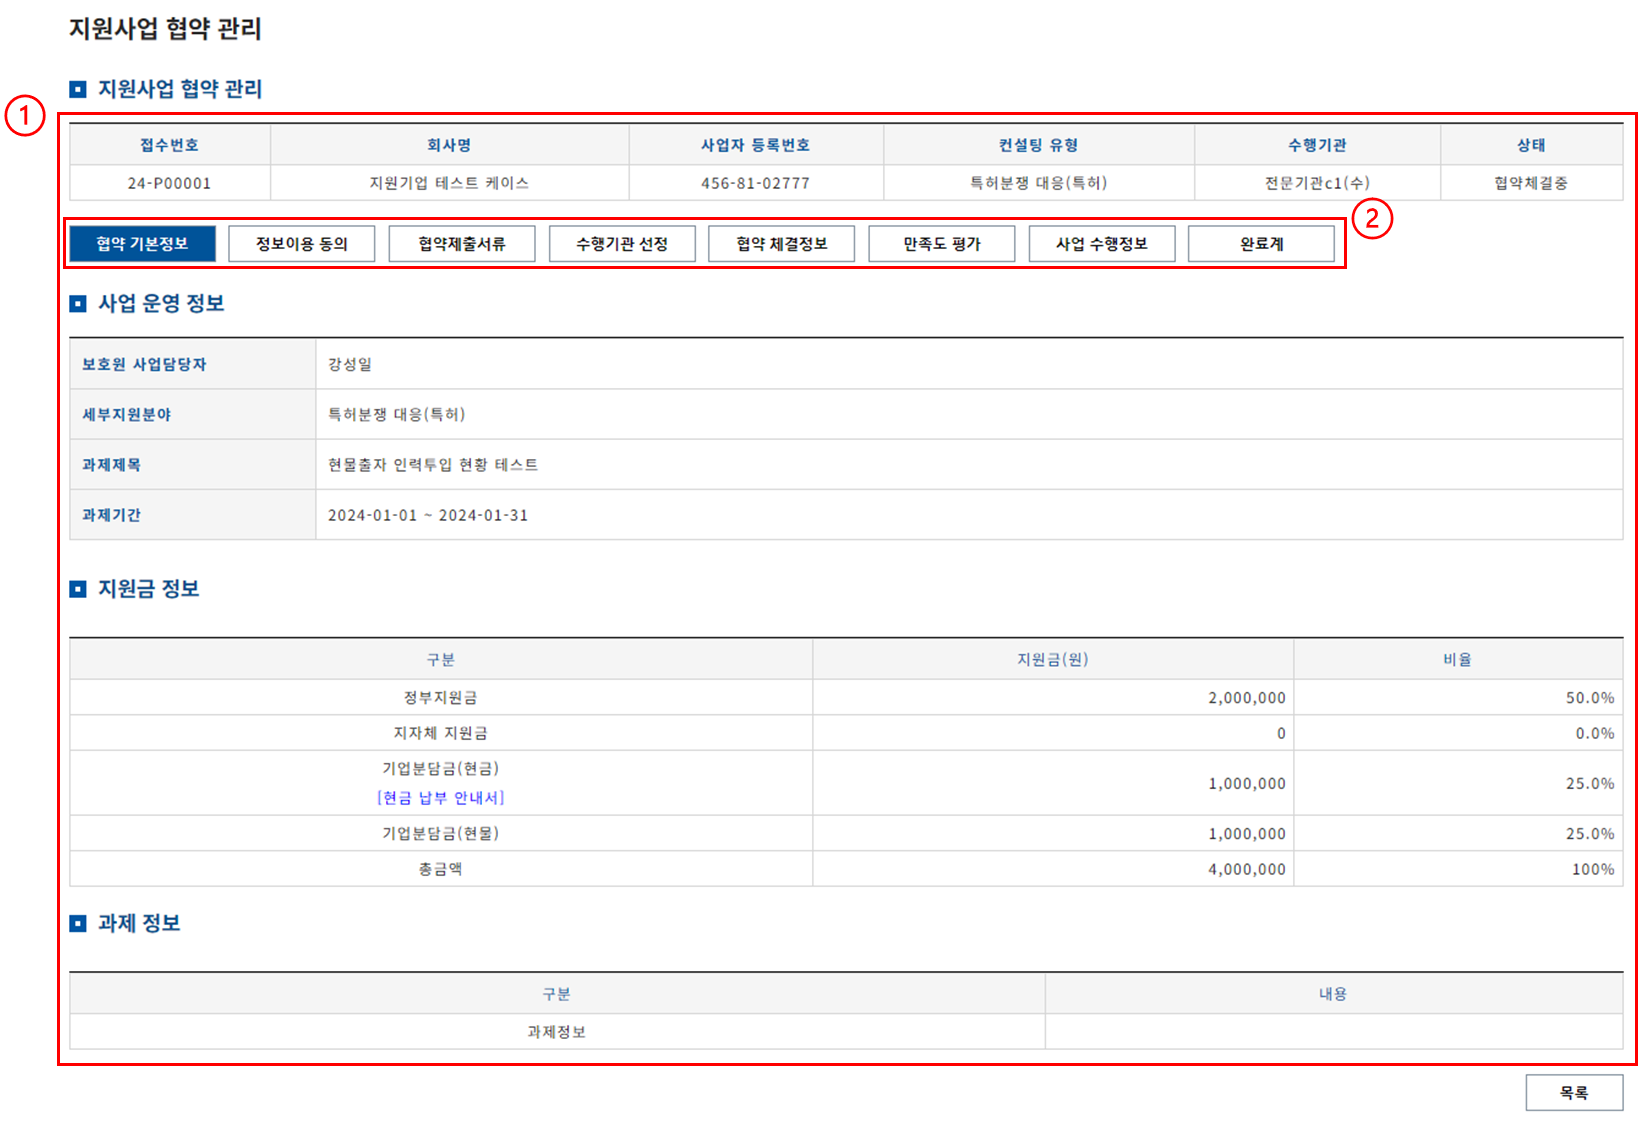The image size is (1638, 1122).
Task: Click the 총금액 value 4,000,000
Action: coord(1246,869)
